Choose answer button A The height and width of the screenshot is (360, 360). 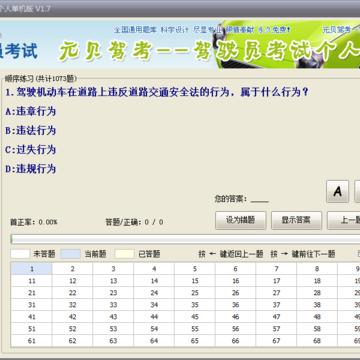click(337, 191)
